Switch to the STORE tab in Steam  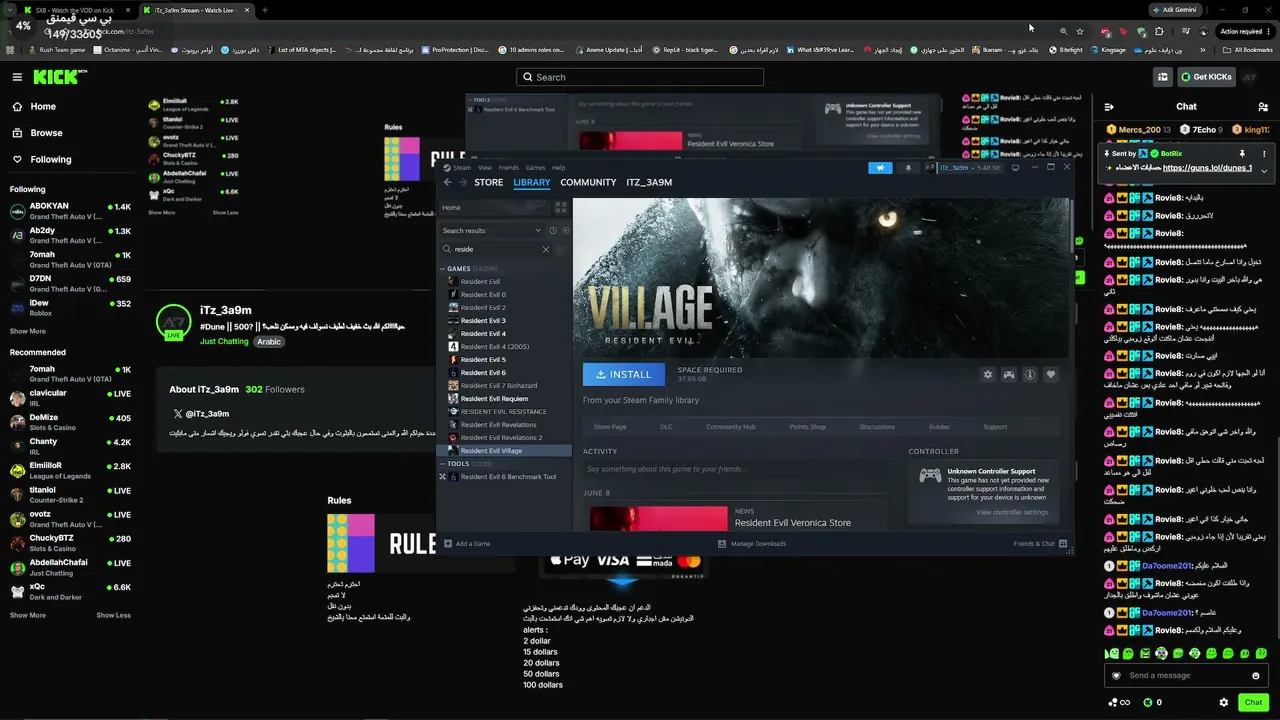[489, 183]
